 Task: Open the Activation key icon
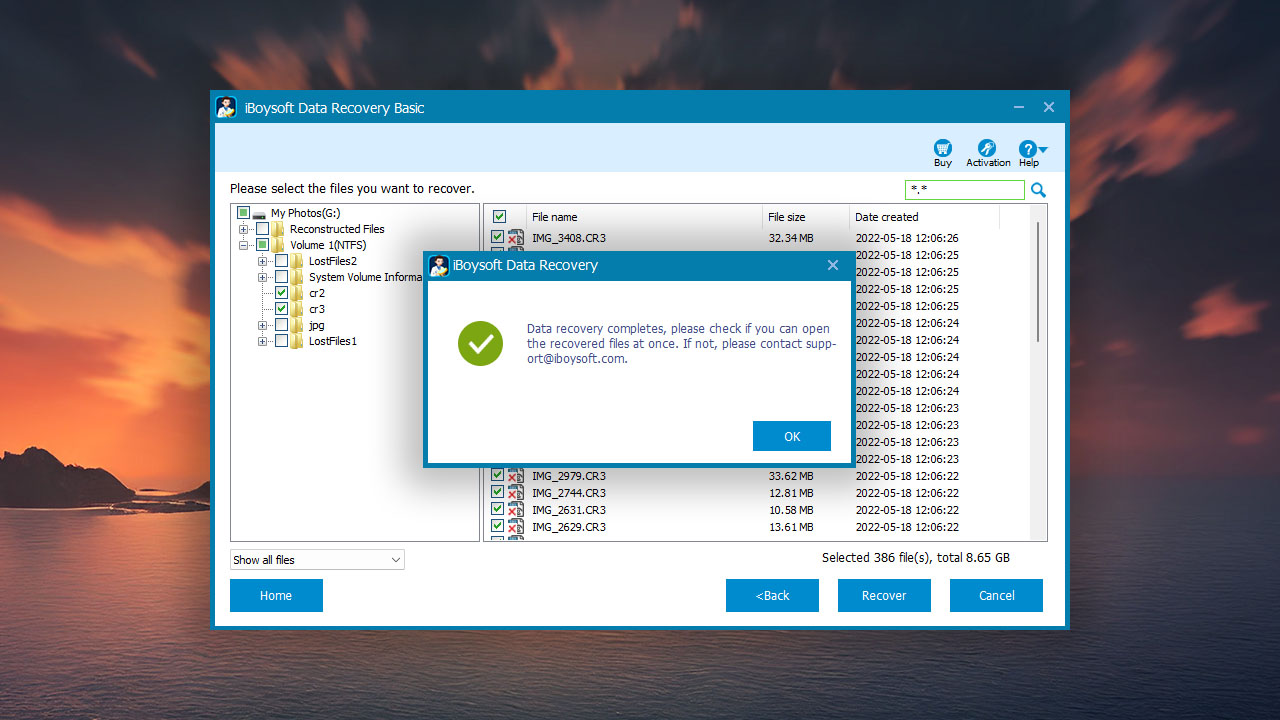pos(987,148)
